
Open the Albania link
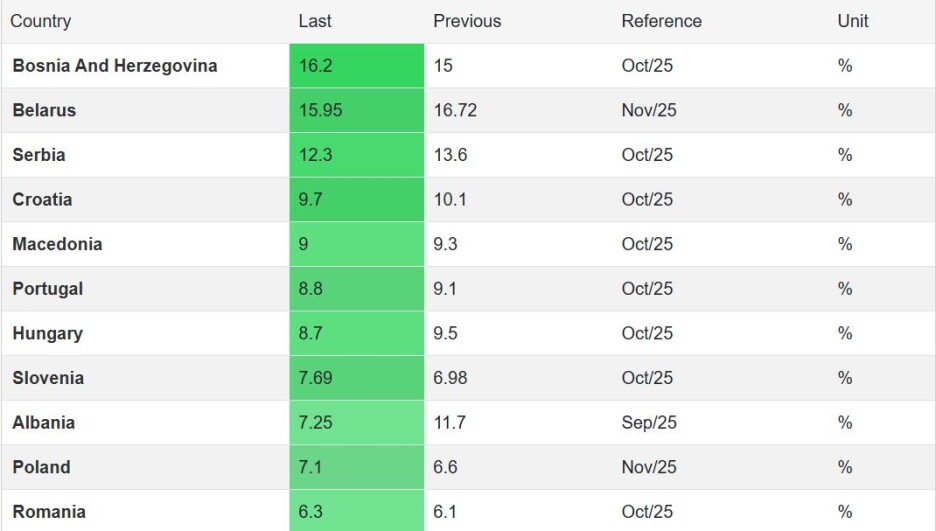click(43, 422)
